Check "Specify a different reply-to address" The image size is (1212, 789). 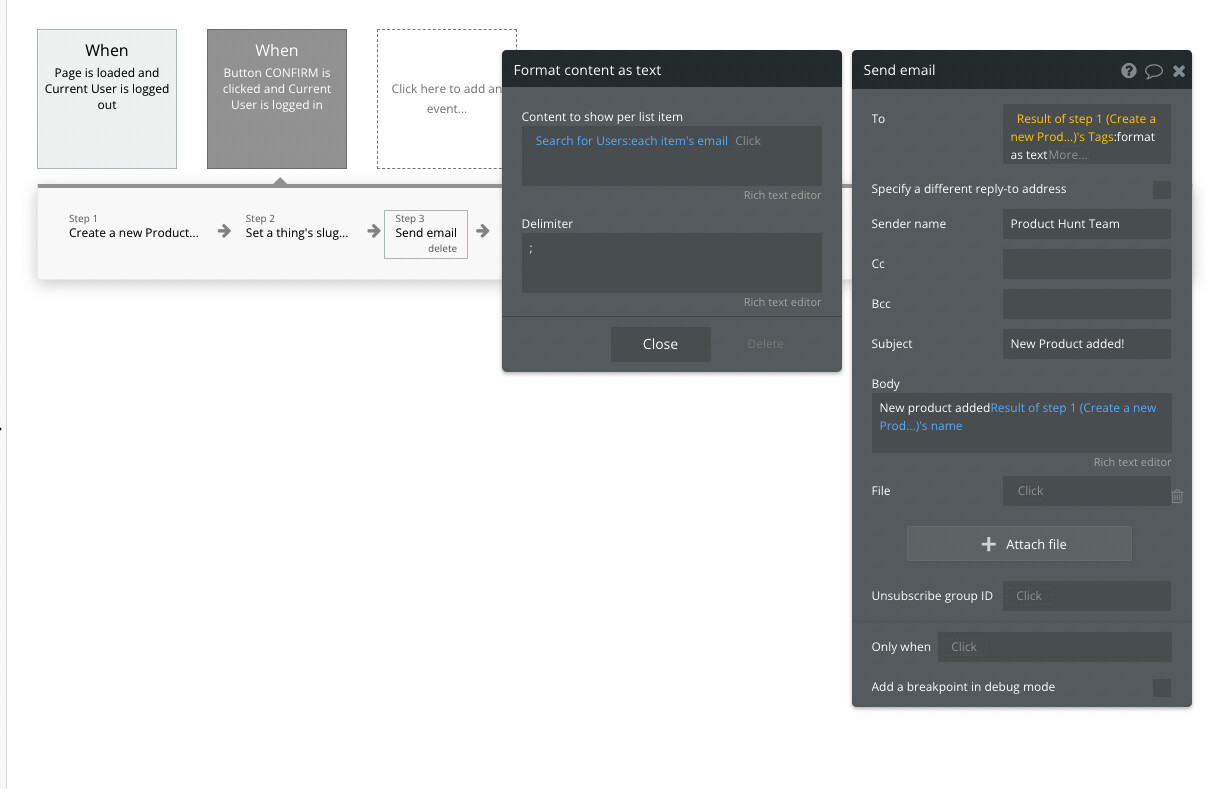pos(1161,189)
